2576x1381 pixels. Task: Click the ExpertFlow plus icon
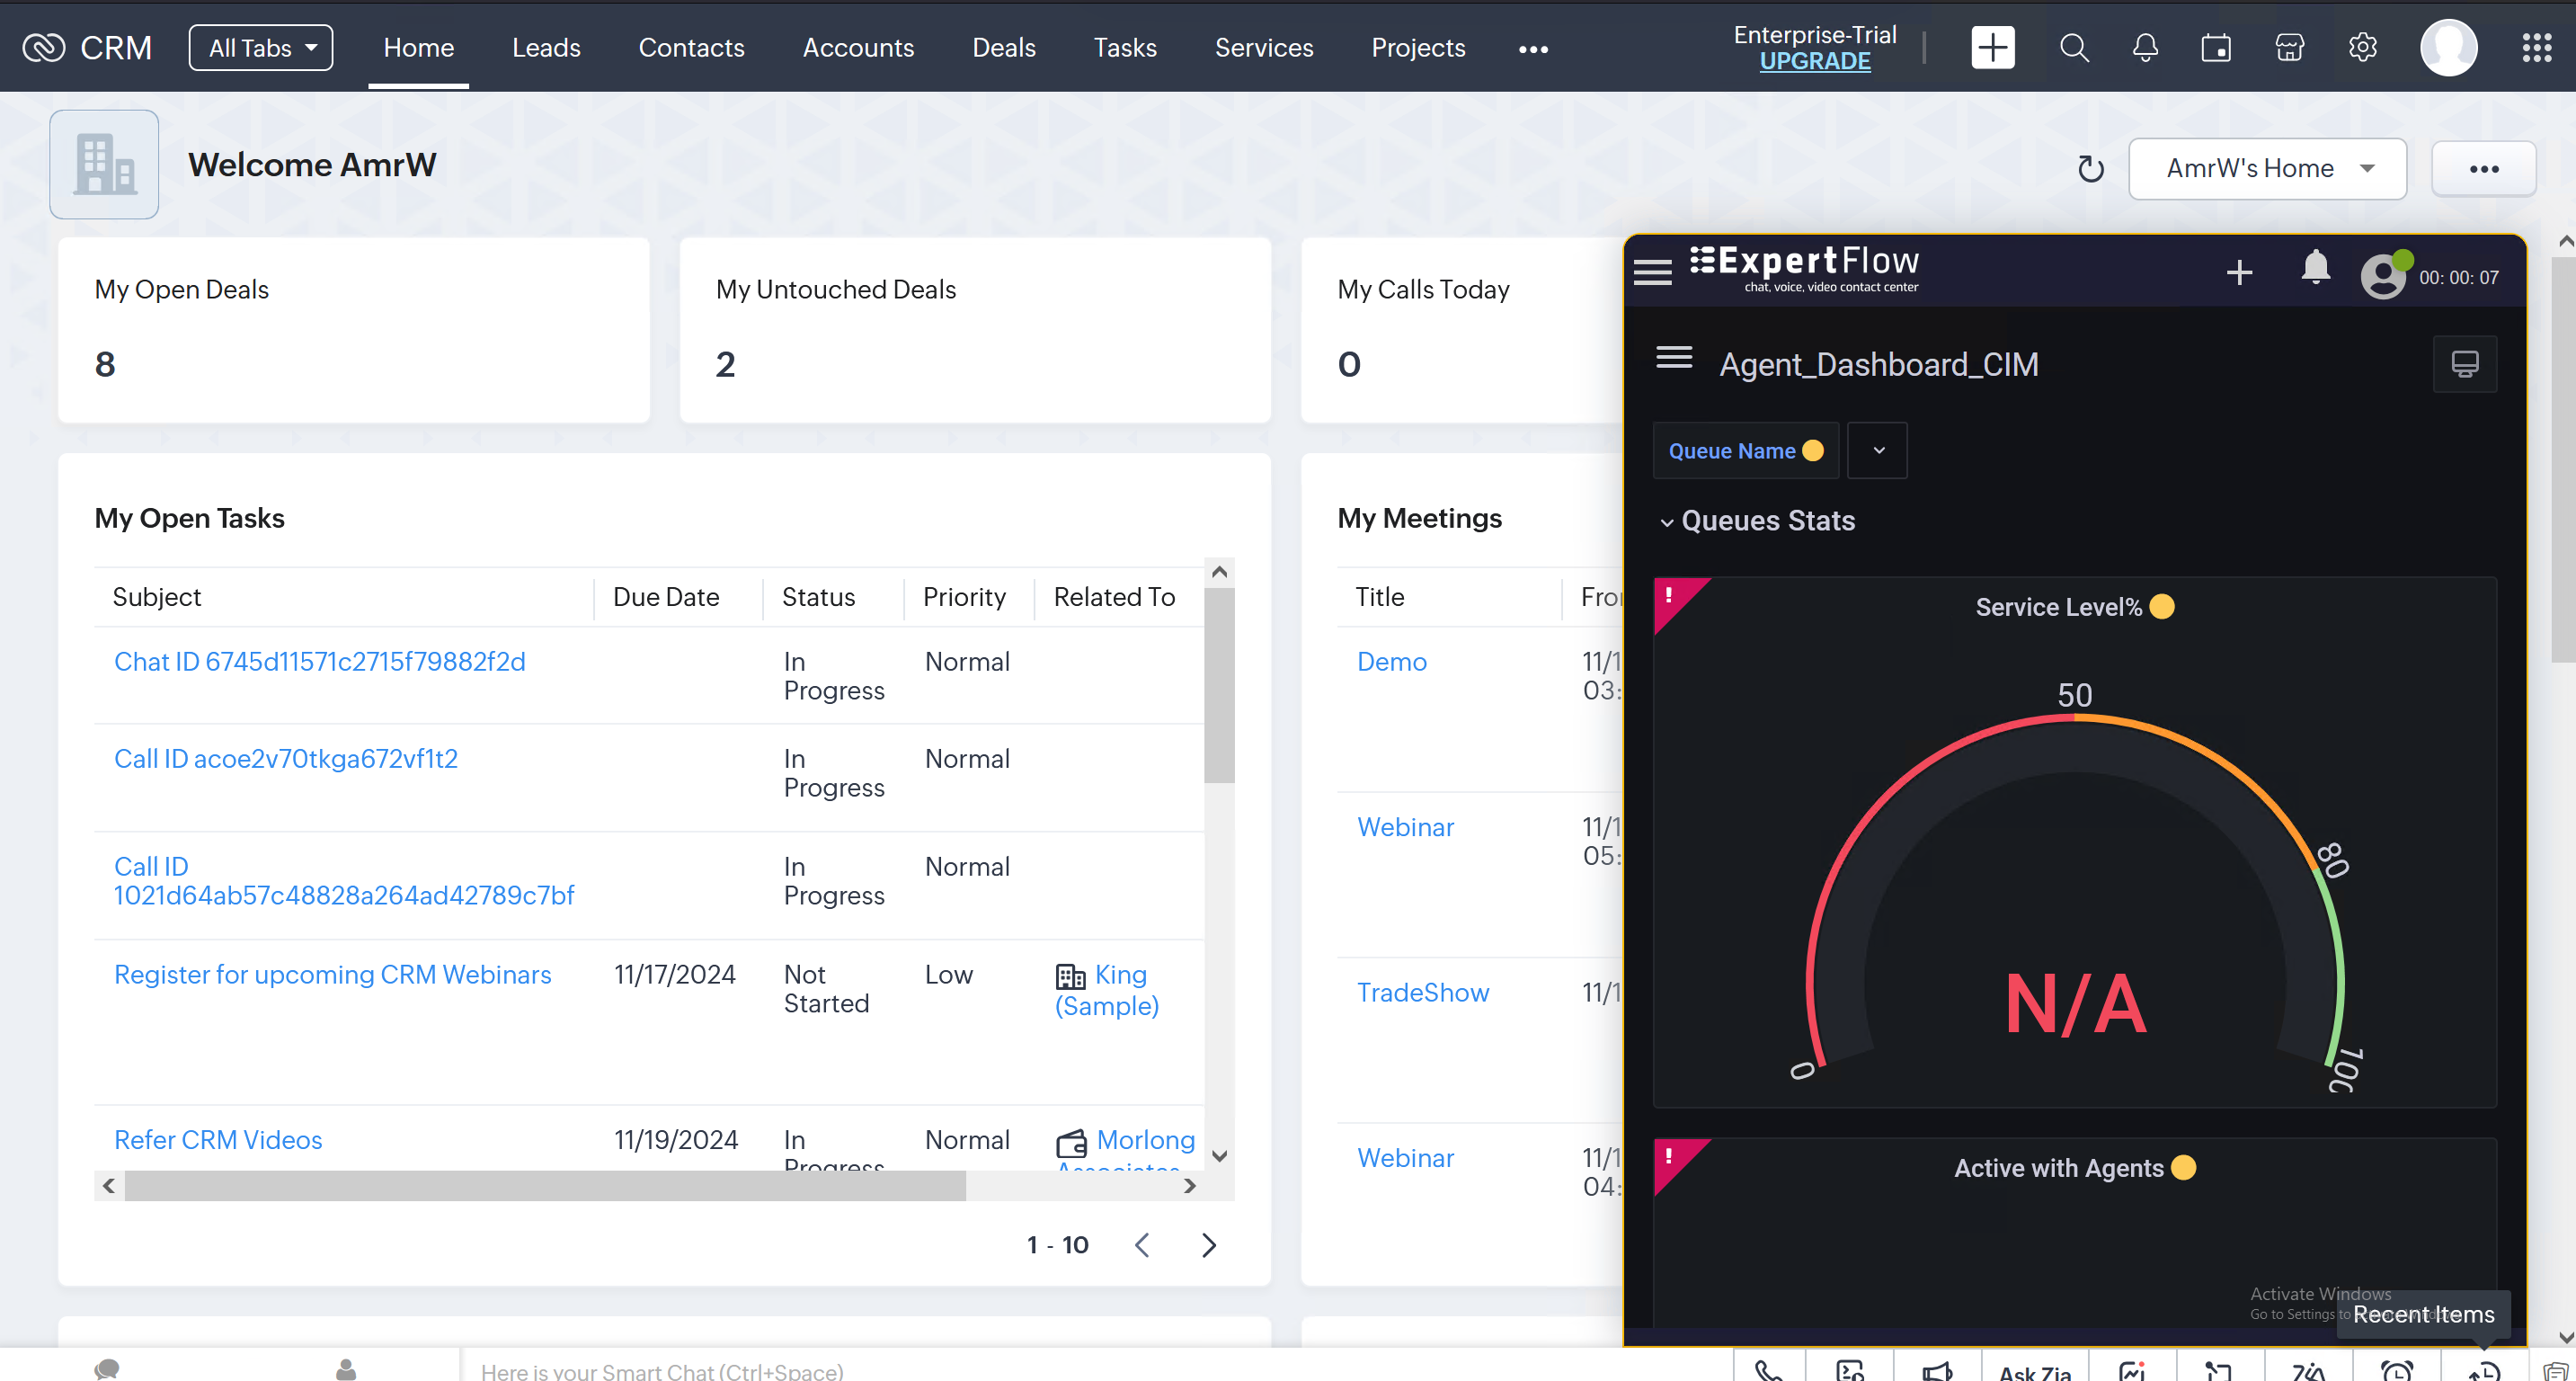2239,272
